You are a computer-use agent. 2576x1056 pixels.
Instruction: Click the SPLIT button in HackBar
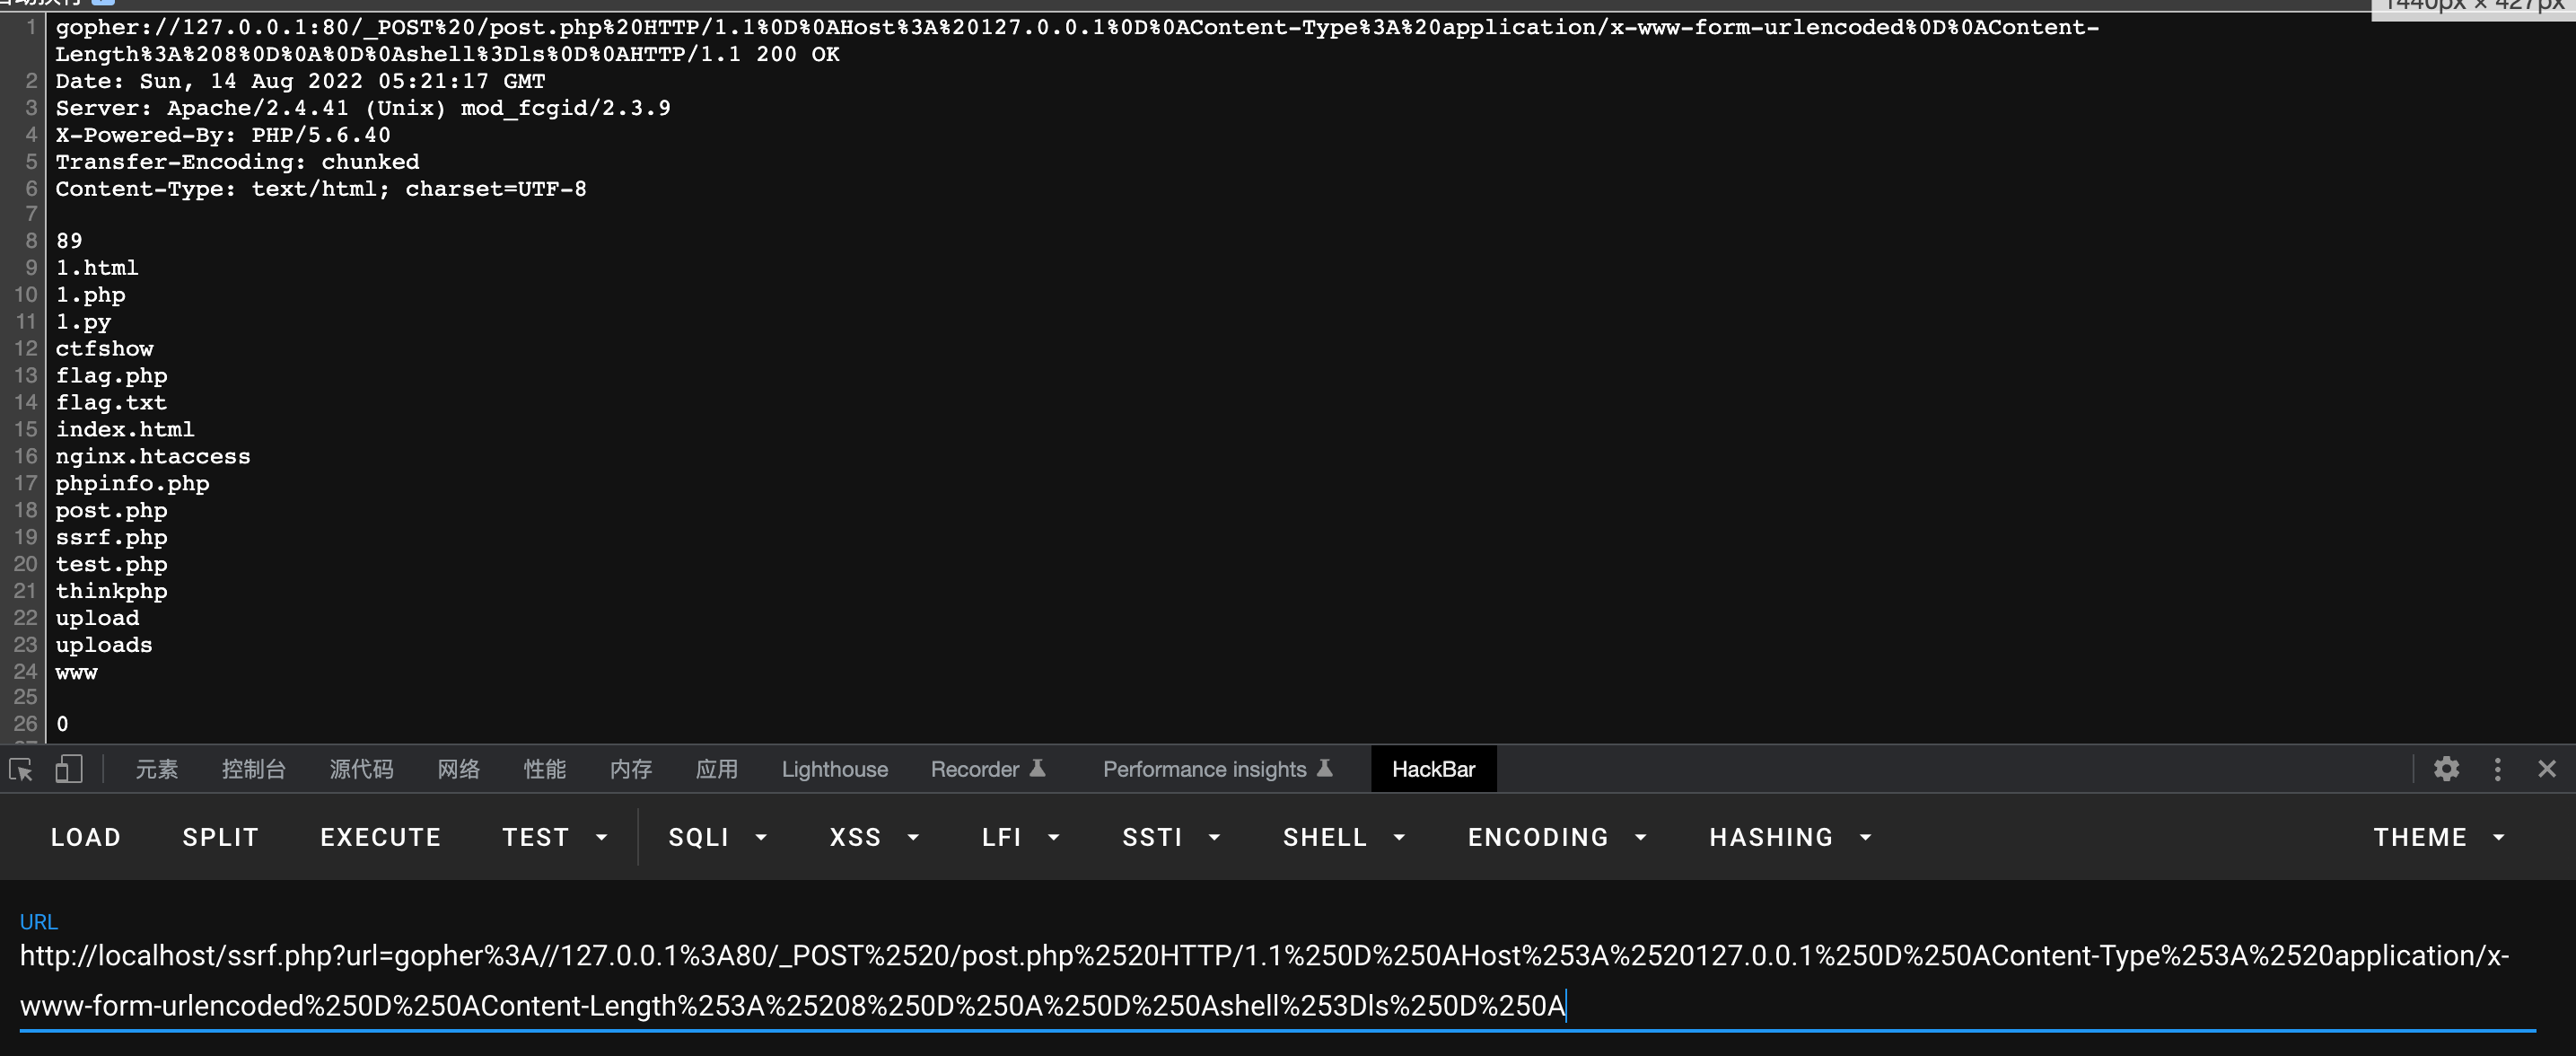221,837
